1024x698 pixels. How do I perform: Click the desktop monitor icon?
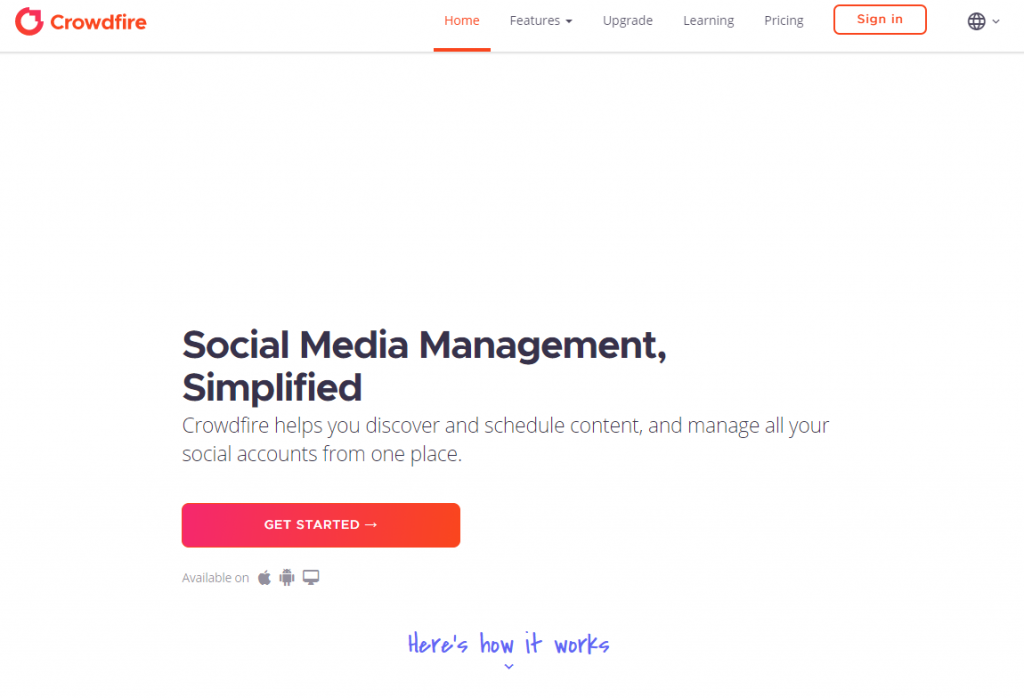click(311, 577)
